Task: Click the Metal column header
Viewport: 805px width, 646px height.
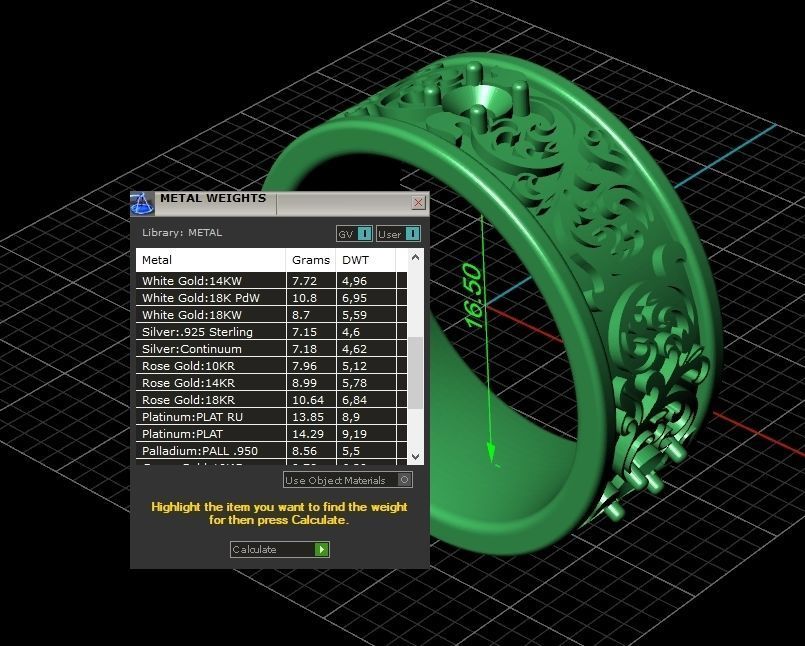Action: (210, 260)
